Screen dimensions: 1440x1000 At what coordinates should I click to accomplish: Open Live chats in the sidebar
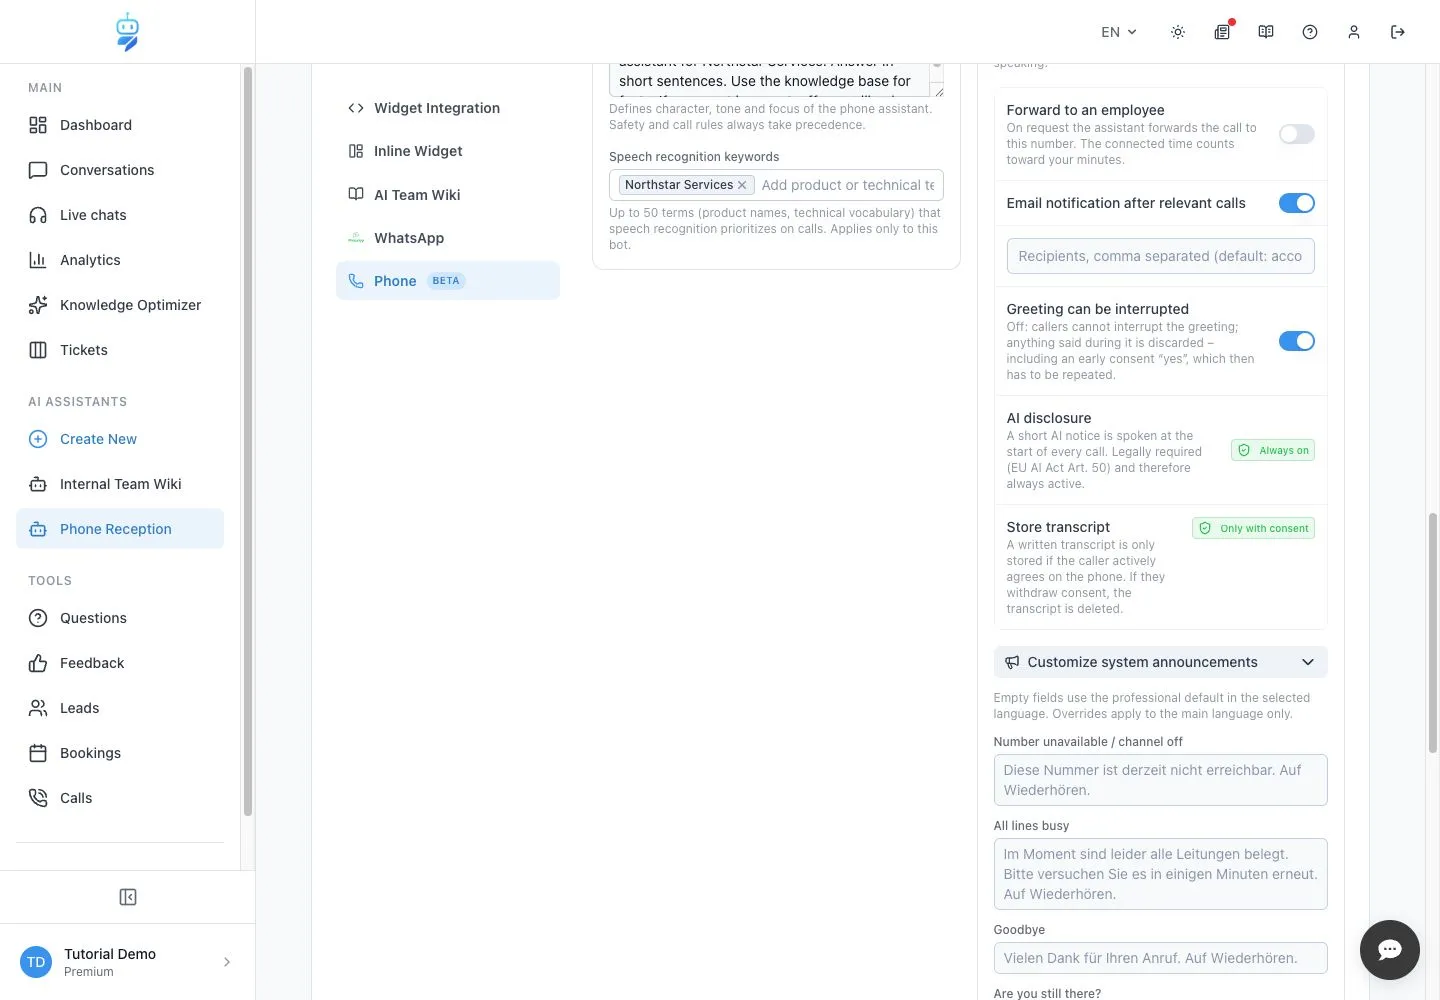pos(120,215)
